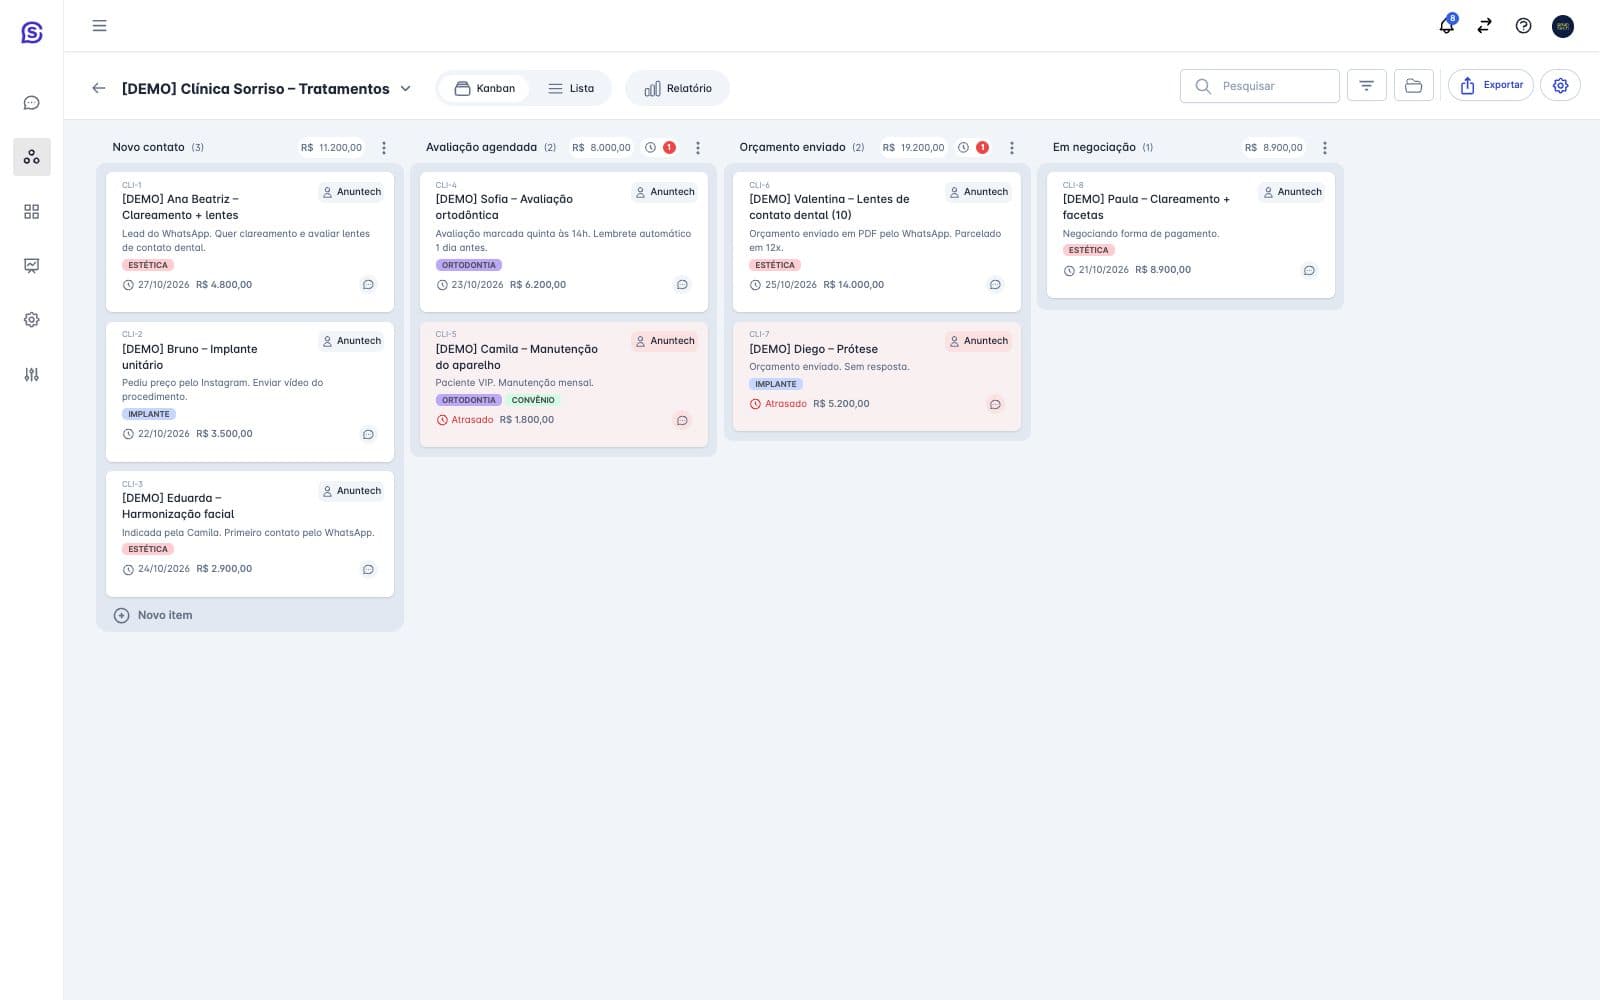Image resolution: width=1600 pixels, height=1000 pixels.
Task: Open Em negociação column options menu
Action: (1325, 148)
